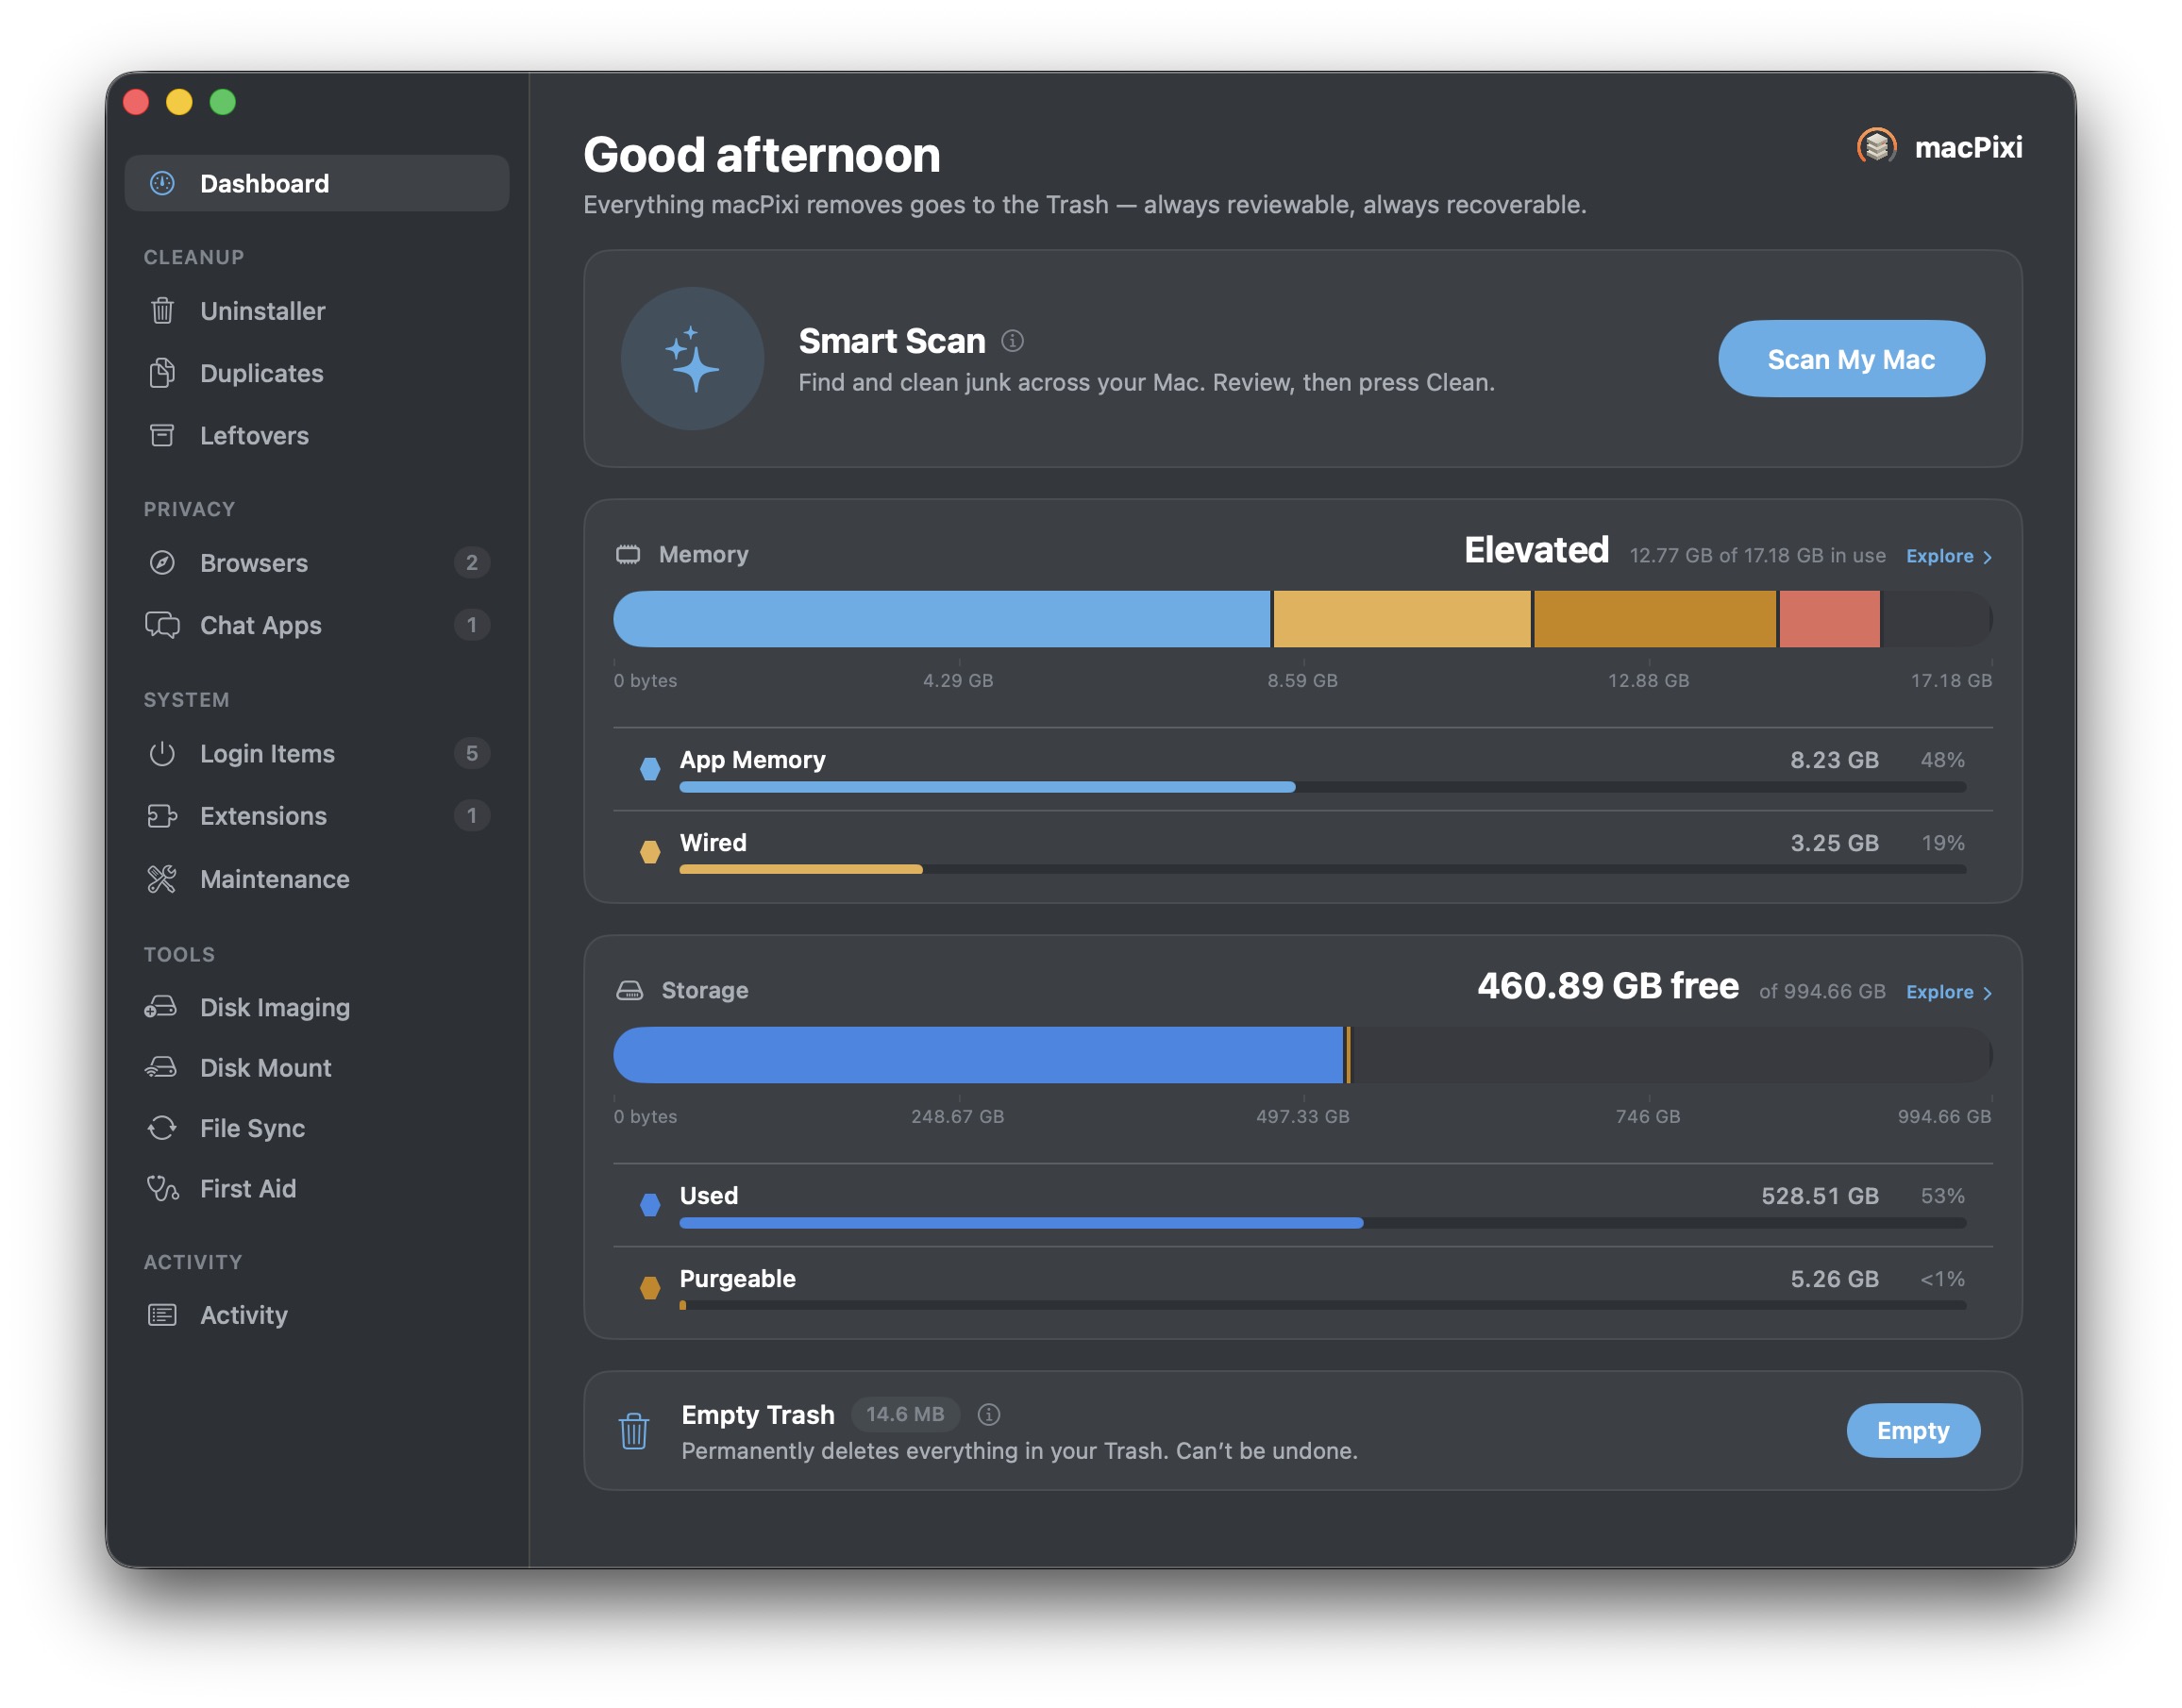Click the Leftovers archive box icon

(x=162, y=435)
